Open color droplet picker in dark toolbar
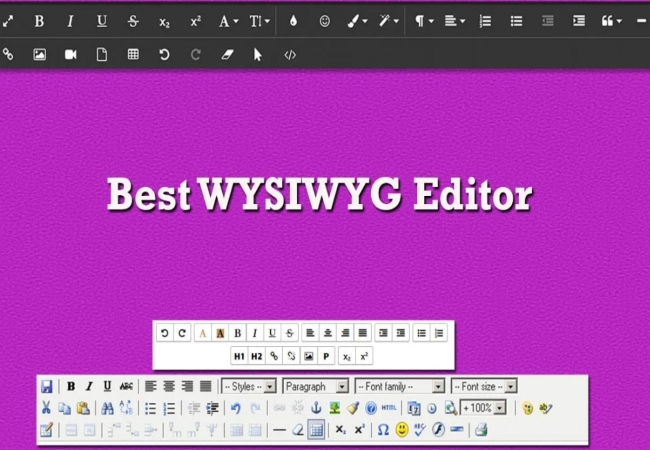The image size is (650, 450). point(293,21)
